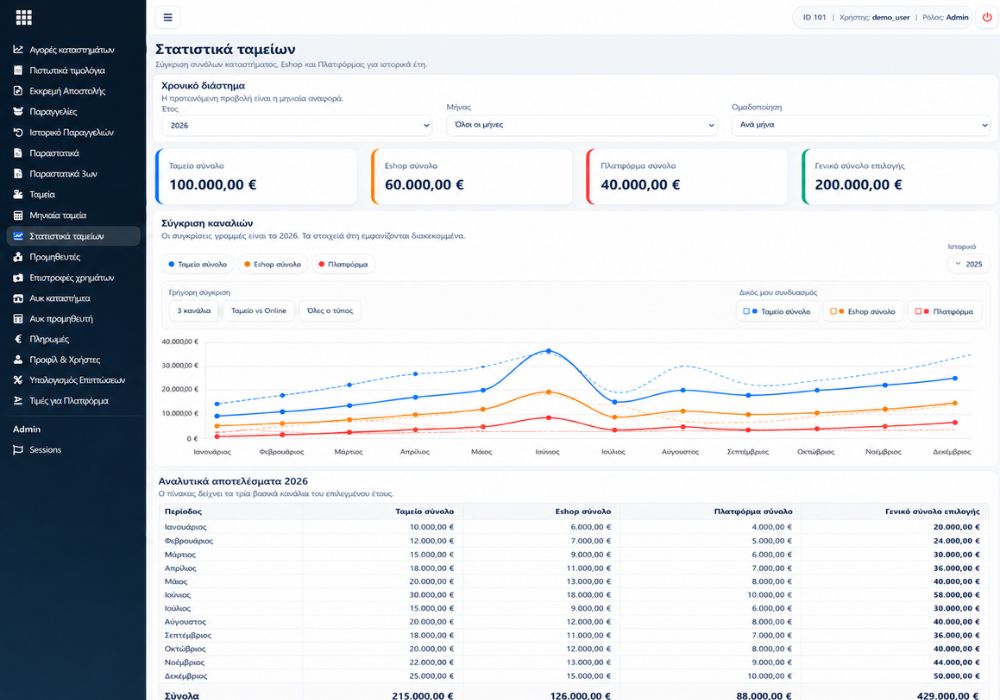The height and width of the screenshot is (700, 1000).
Task: Click the Όλες ο τύπος button
Action: [330, 310]
